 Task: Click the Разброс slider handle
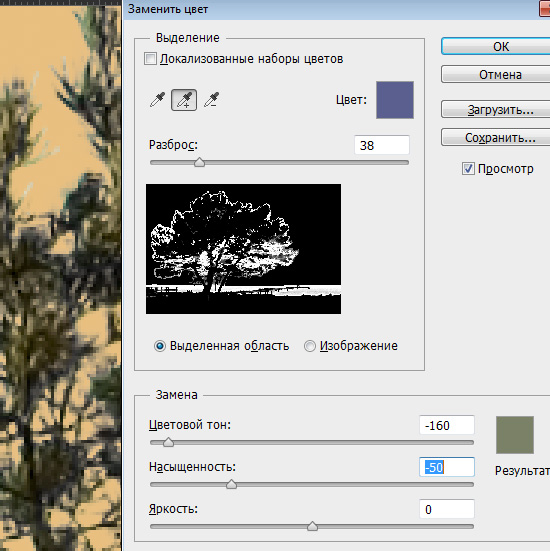[200, 162]
